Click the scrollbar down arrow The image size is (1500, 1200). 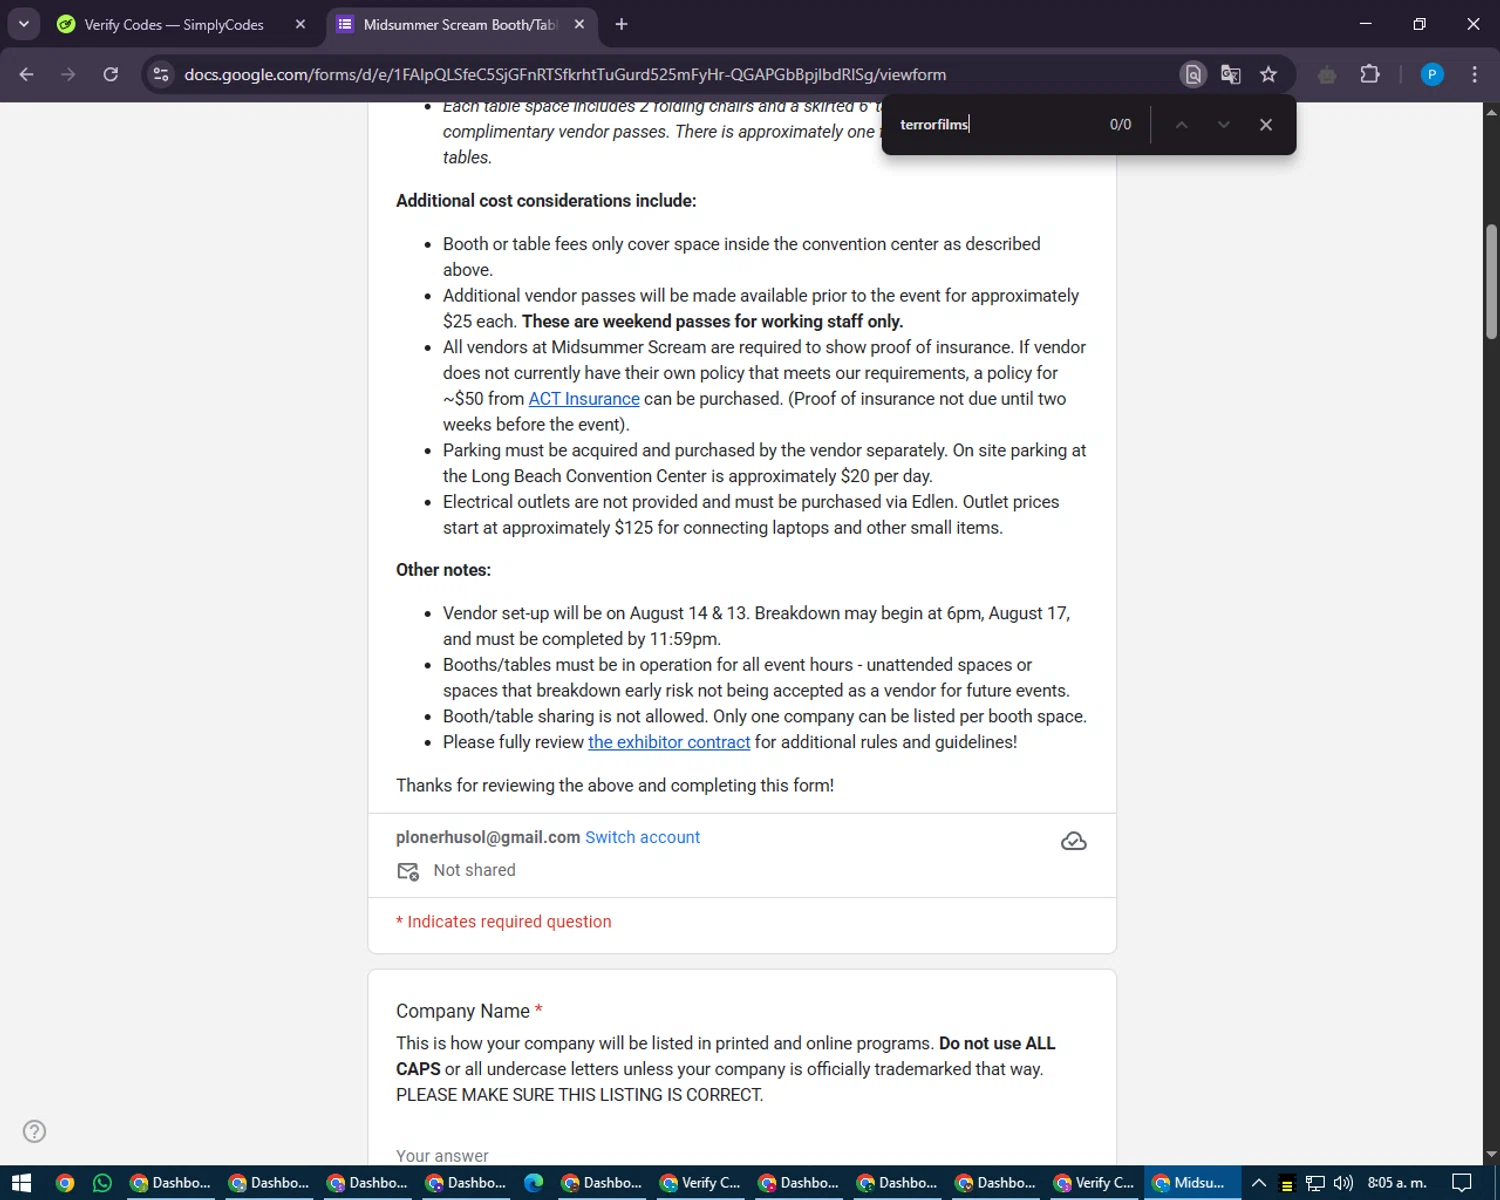click(1491, 1155)
